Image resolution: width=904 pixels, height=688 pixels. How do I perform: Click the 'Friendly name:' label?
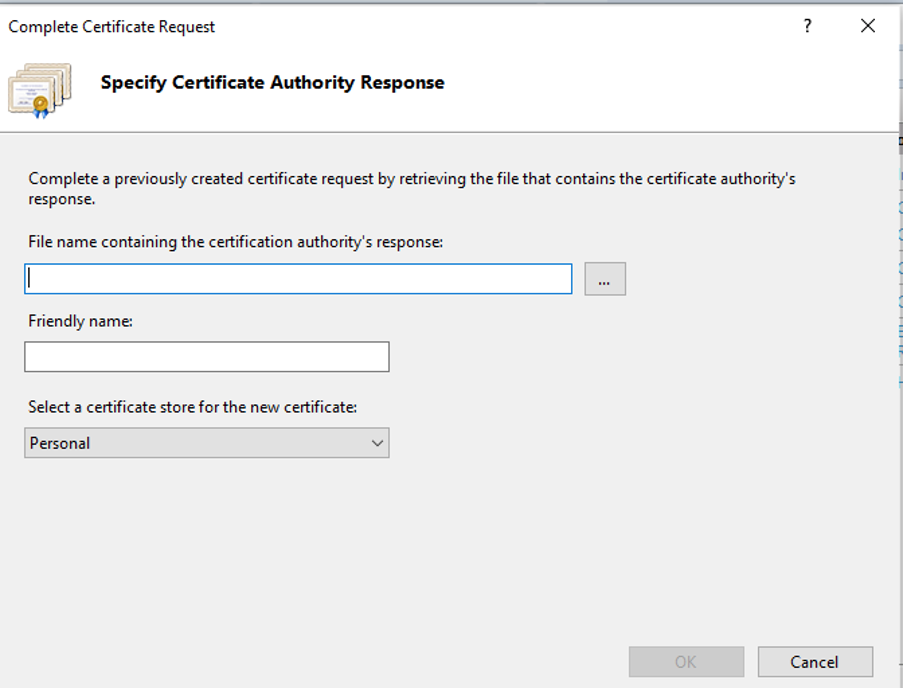pos(80,321)
